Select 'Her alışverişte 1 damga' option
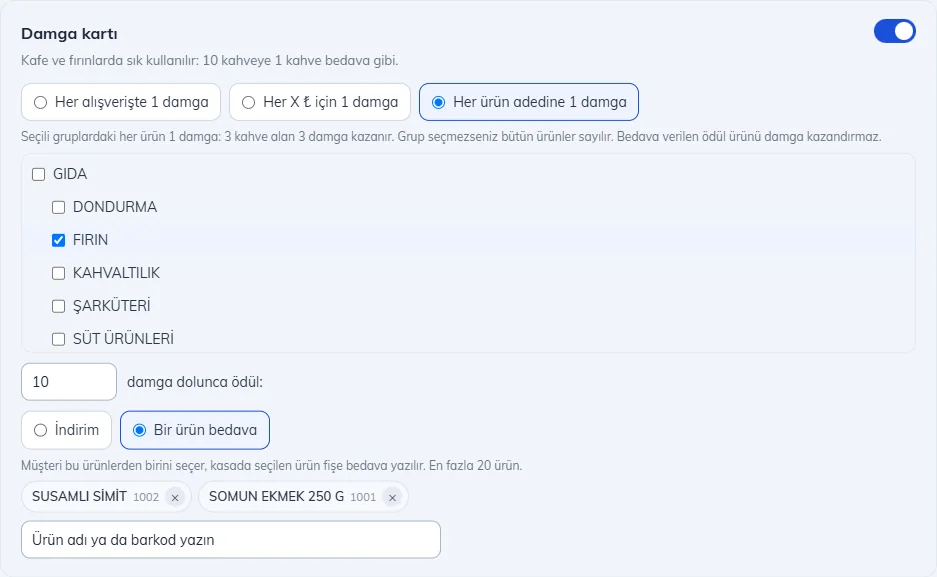 121,102
